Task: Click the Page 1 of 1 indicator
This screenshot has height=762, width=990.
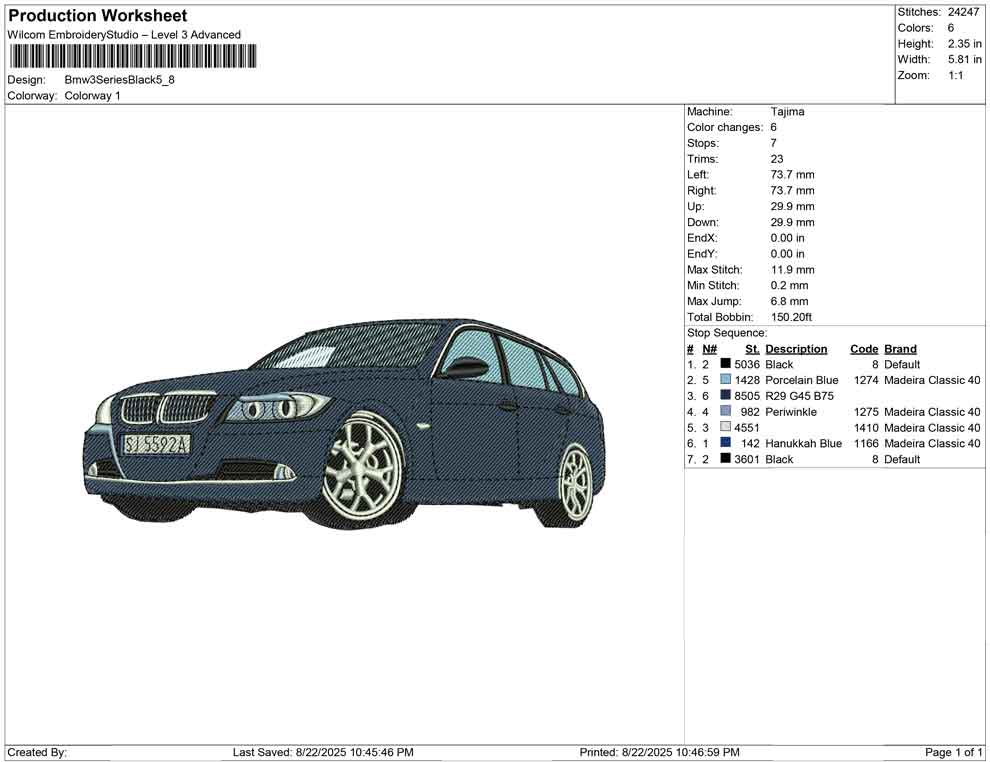Action: (954, 752)
